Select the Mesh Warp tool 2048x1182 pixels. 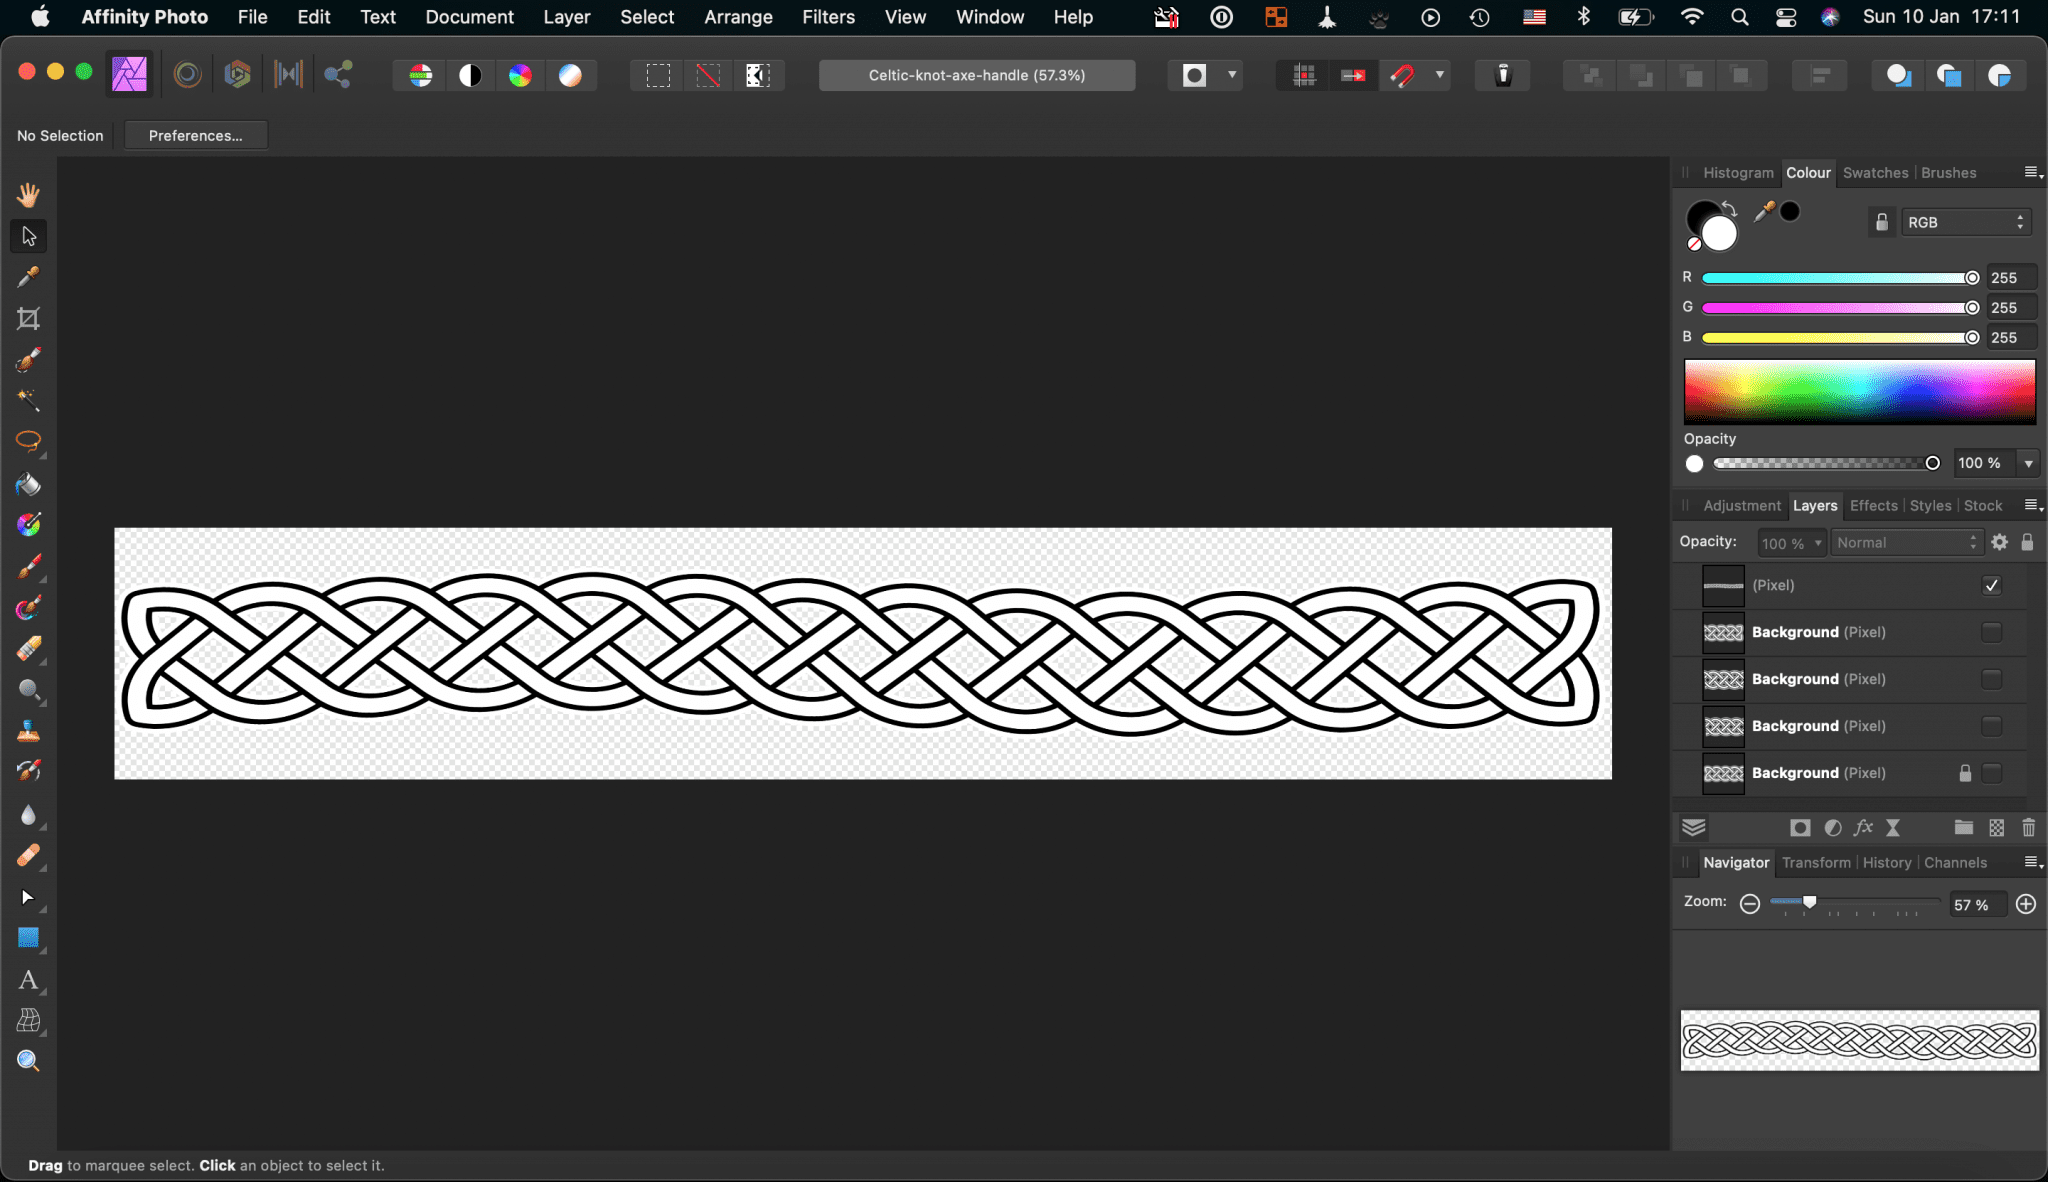click(x=28, y=1021)
